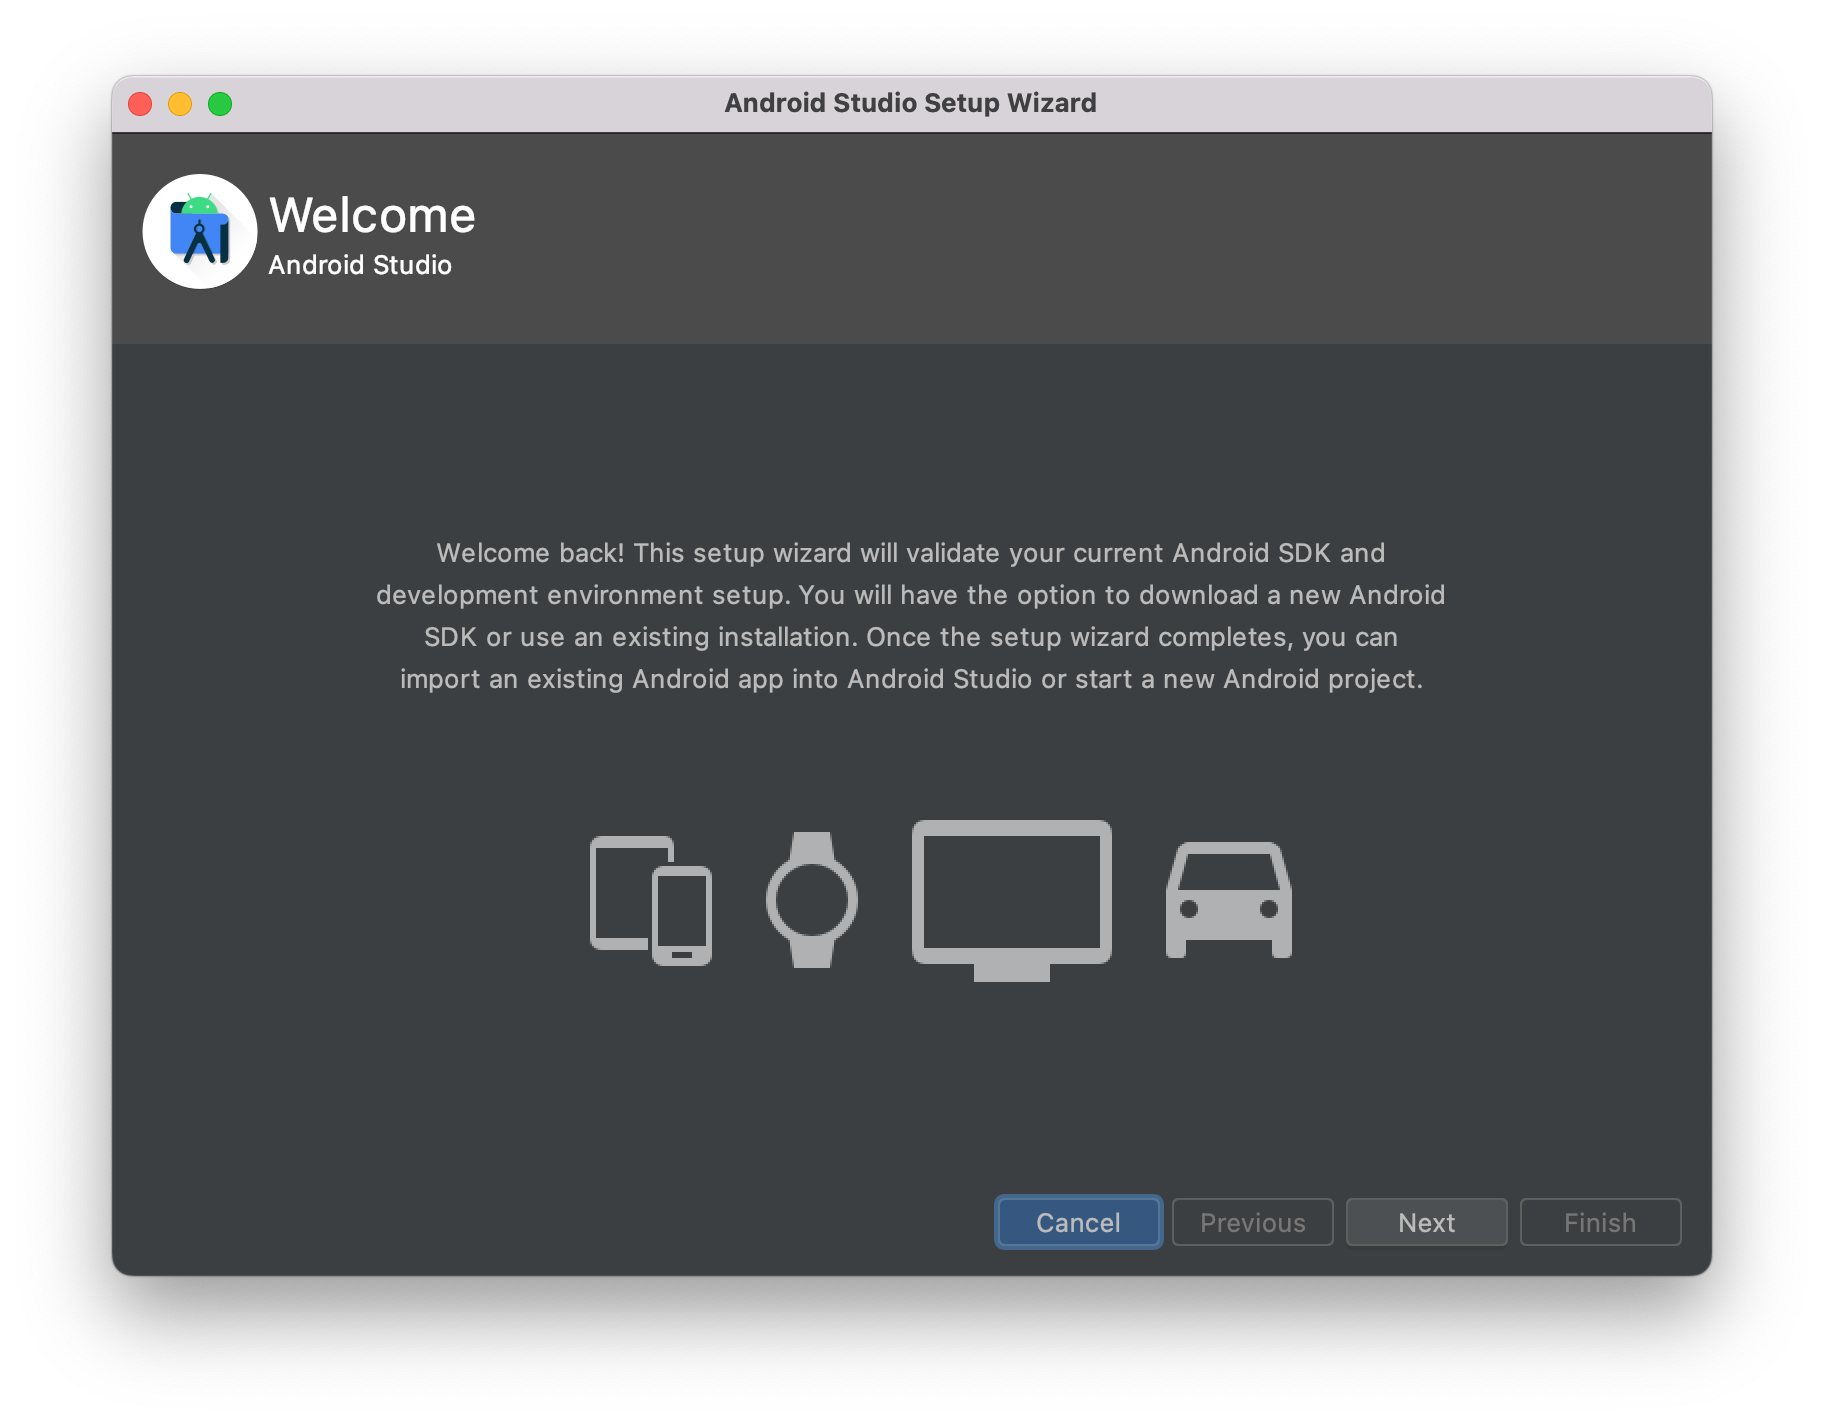Close the Setup Wizard window
Image resolution: width=1824 pixels, height=1424 pixels.
click(x=140, y=104)
